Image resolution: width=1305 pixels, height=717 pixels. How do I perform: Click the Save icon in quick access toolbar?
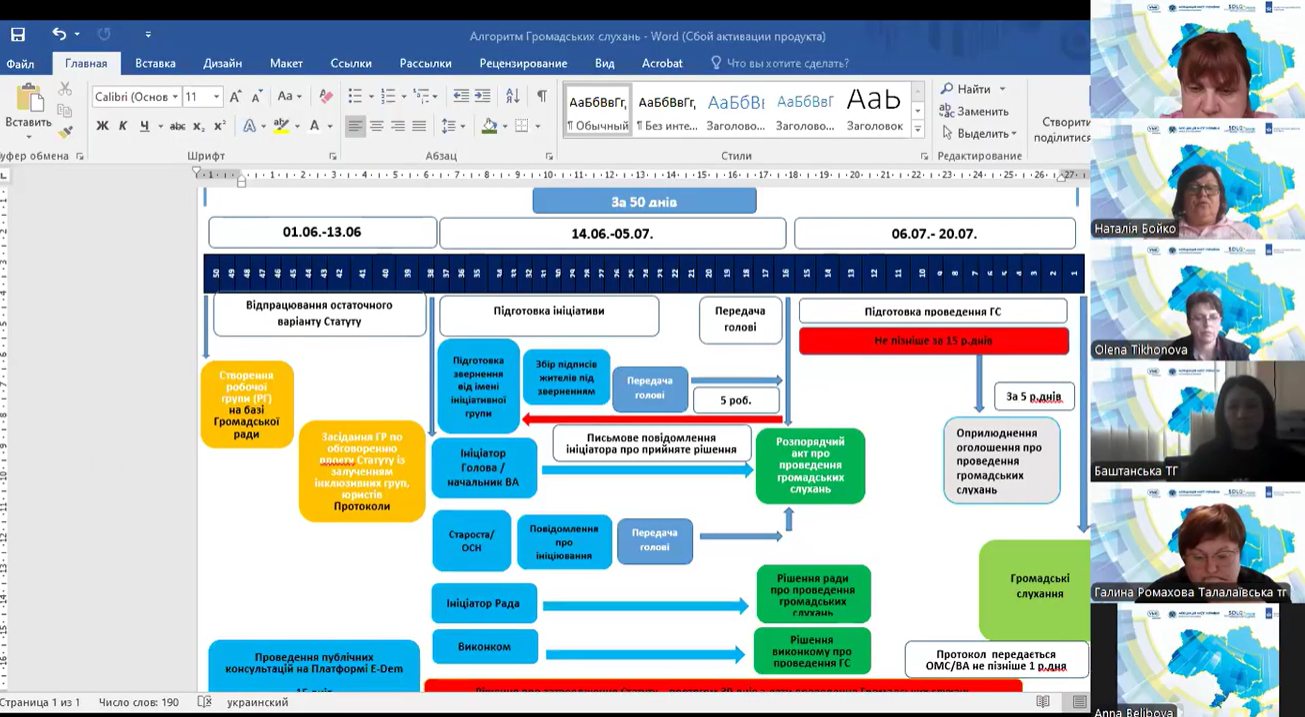point(18,35)
